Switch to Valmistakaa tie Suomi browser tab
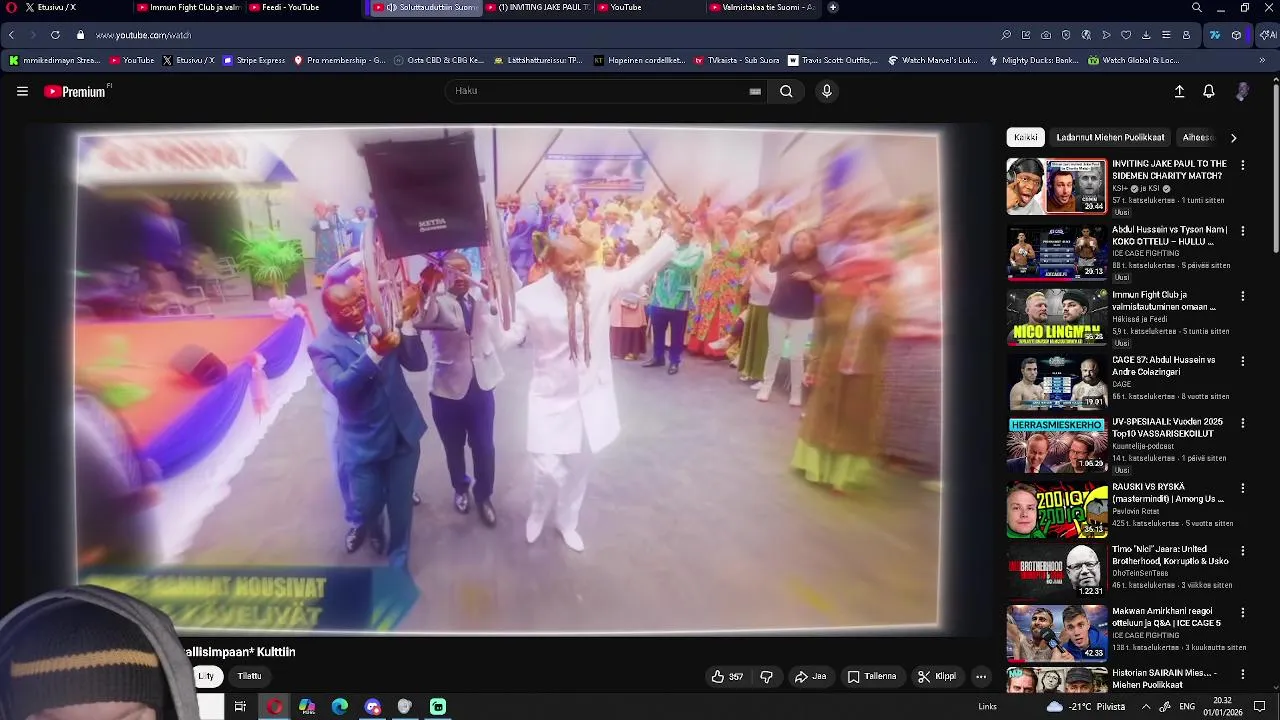Image resolution: width=1280 pixels, height=720 pixels. (x=765, y=7)
